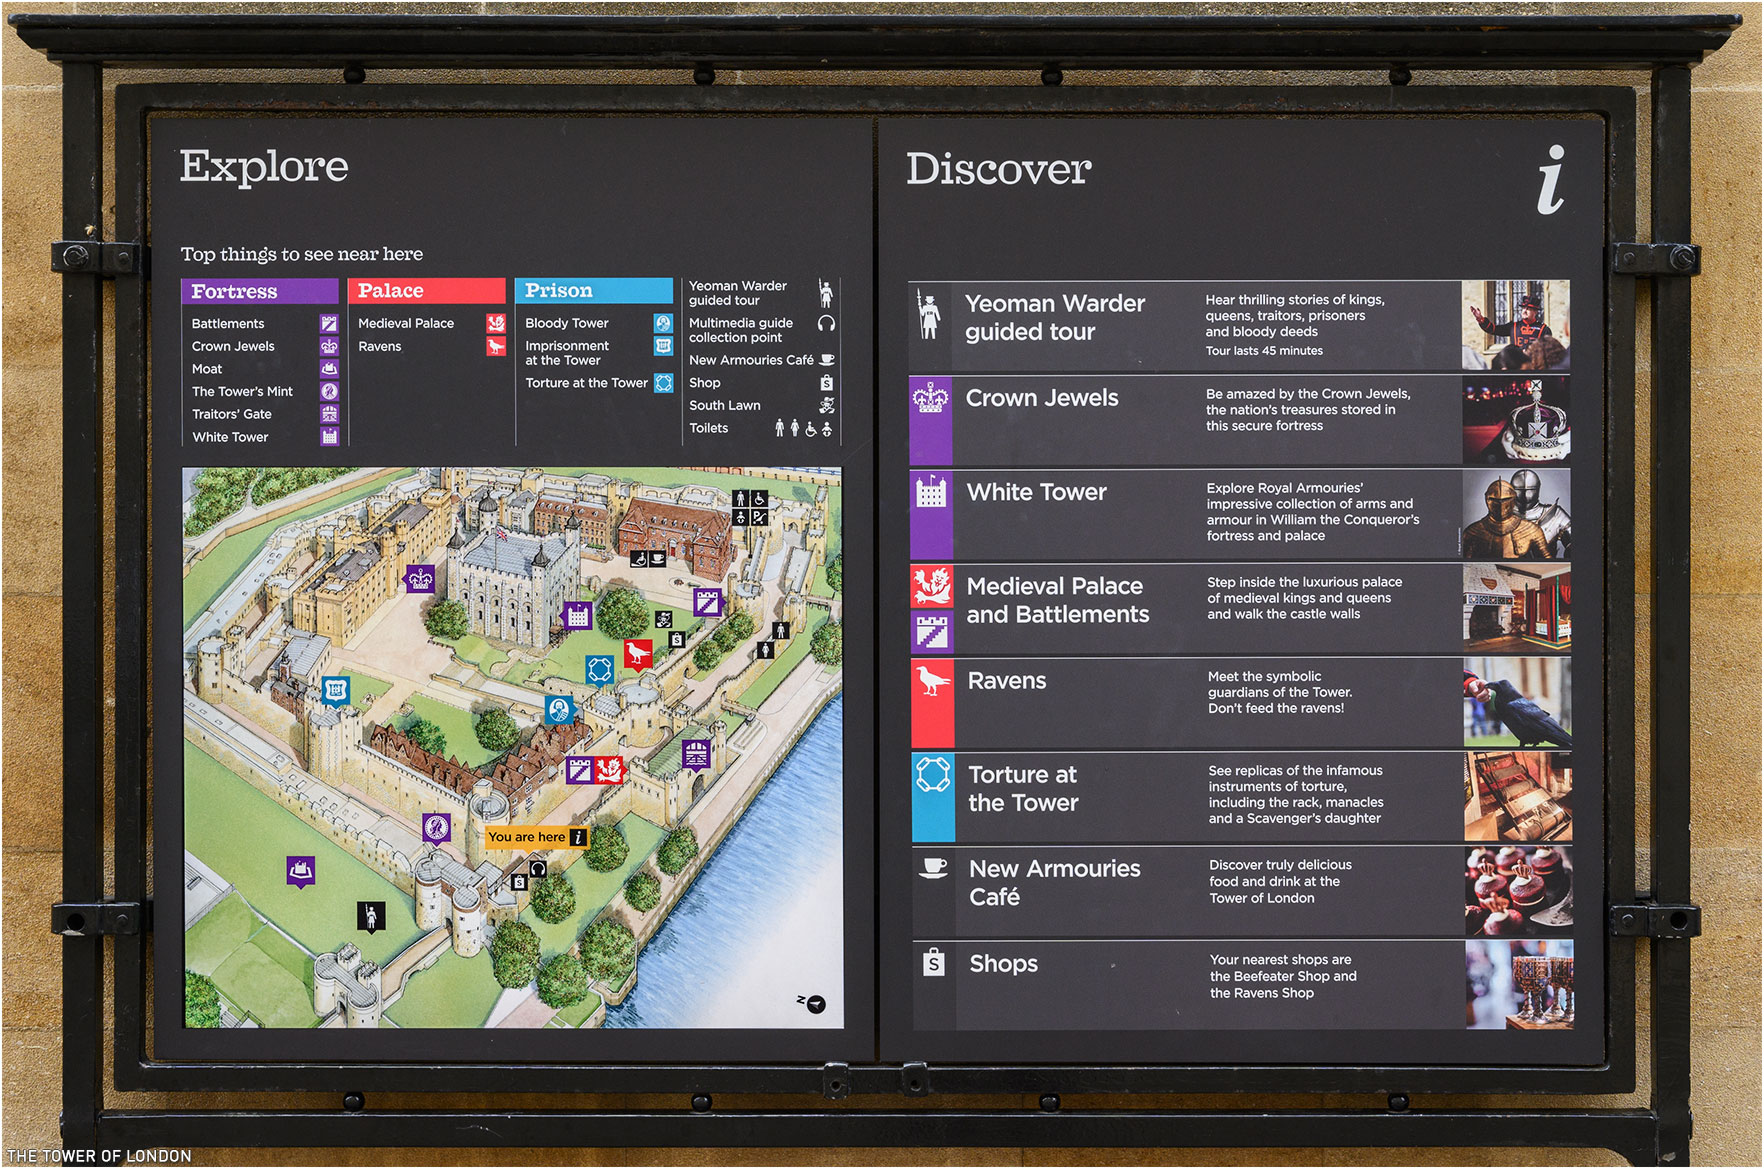Click the Yeoman Warder tour photo thumbnail

pyautogui.click(x=1516, y=325)
